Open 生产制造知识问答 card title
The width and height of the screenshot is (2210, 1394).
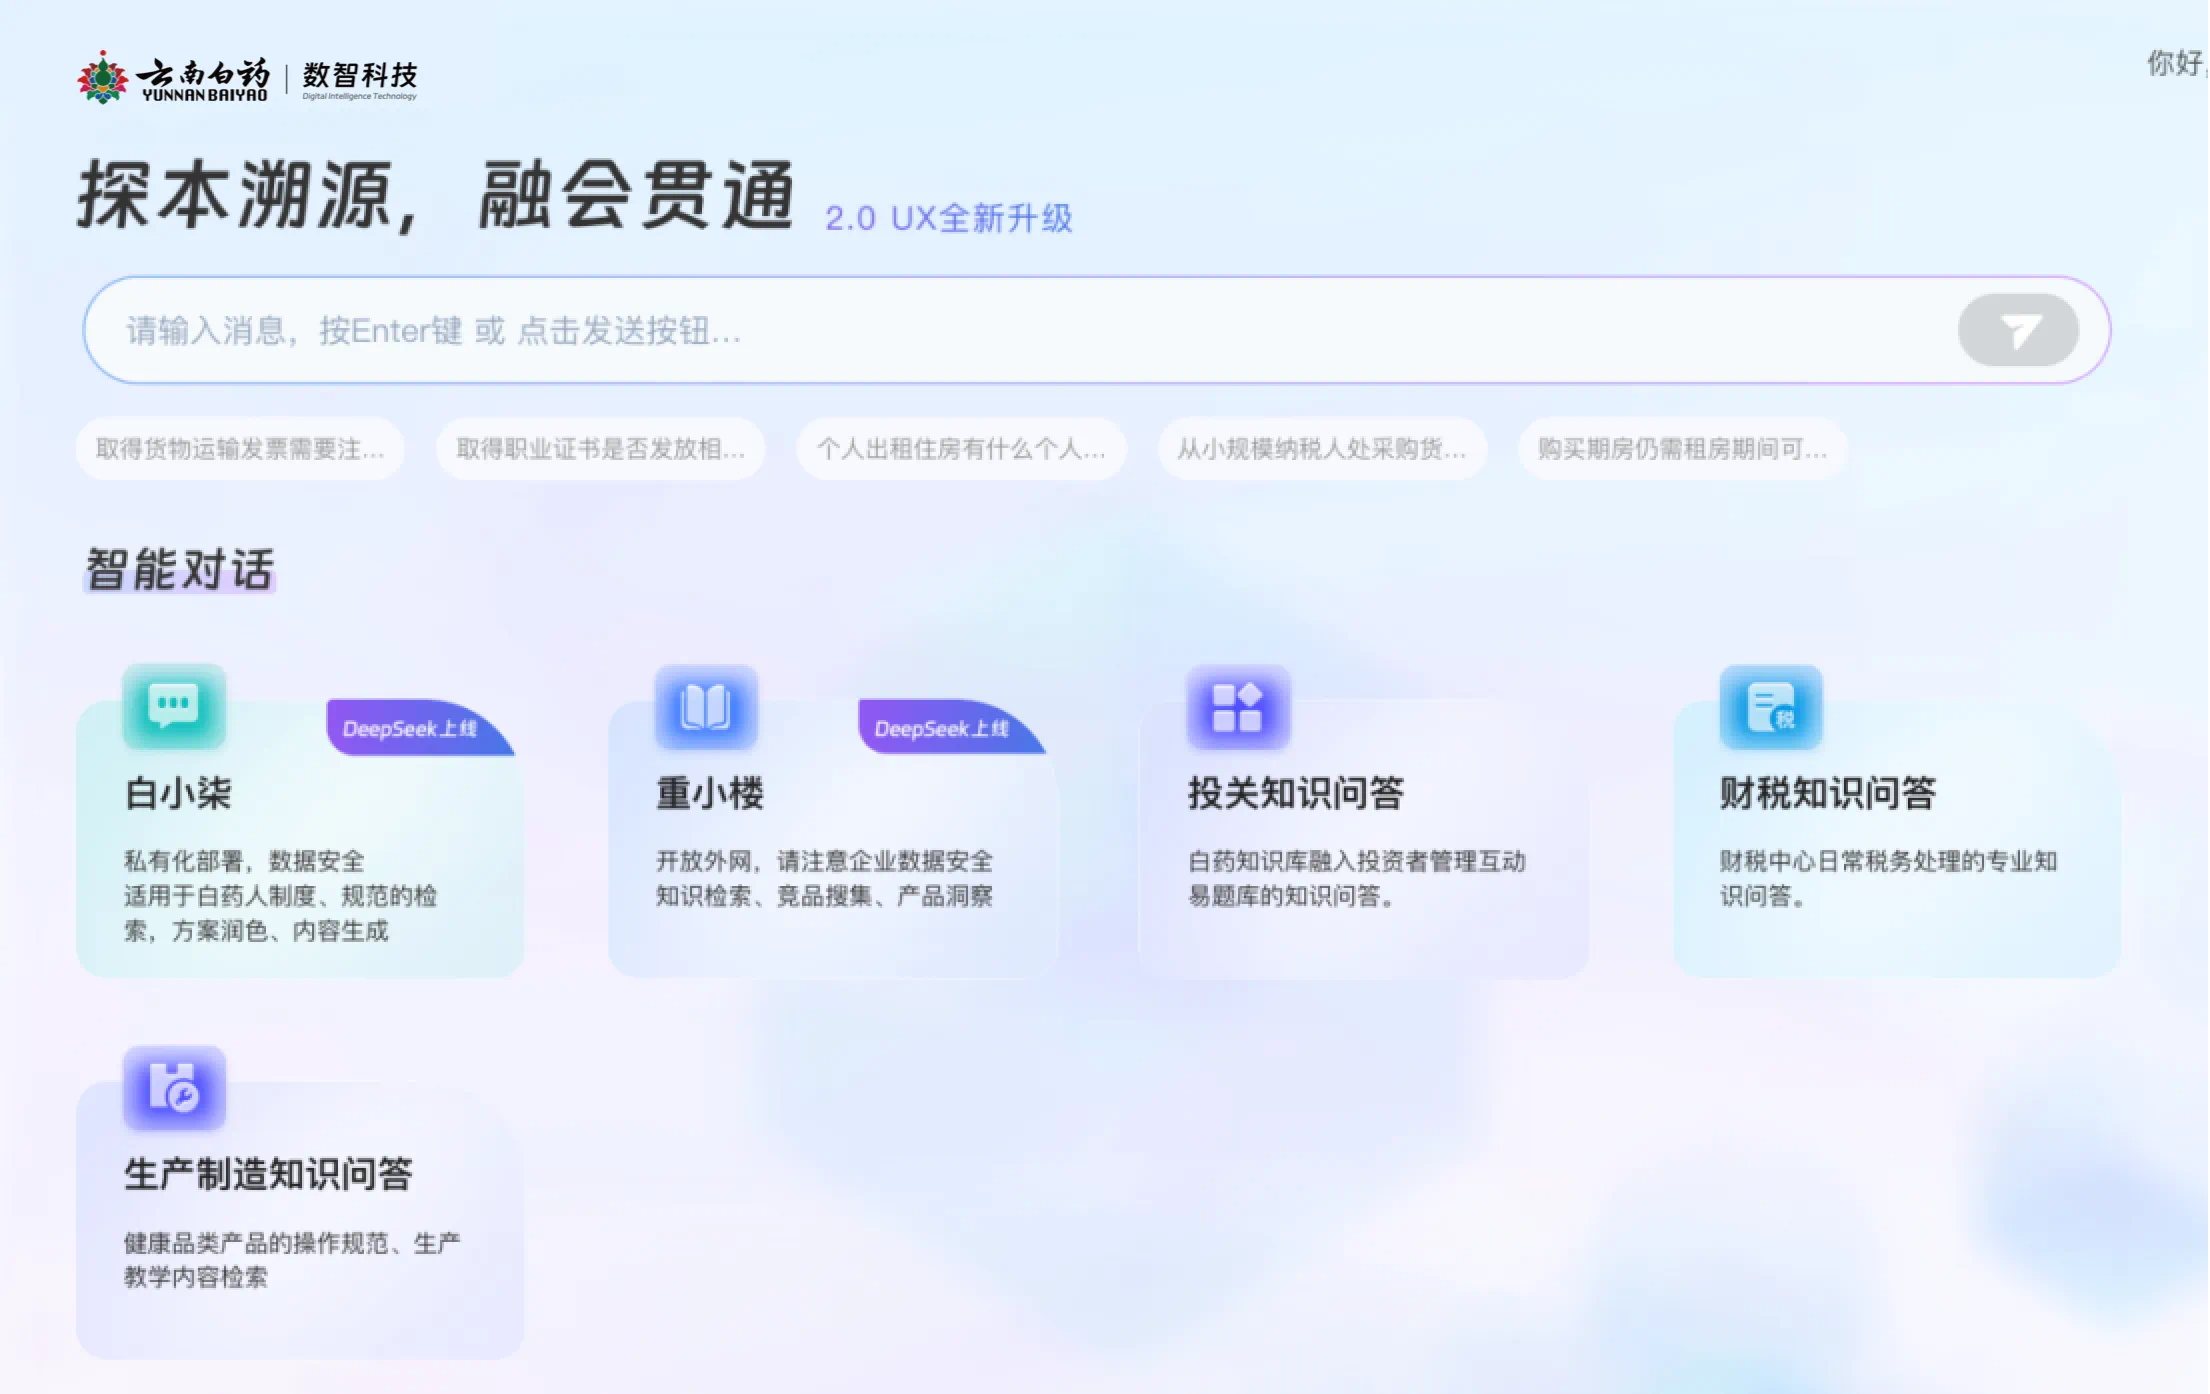pos(268,1174)
